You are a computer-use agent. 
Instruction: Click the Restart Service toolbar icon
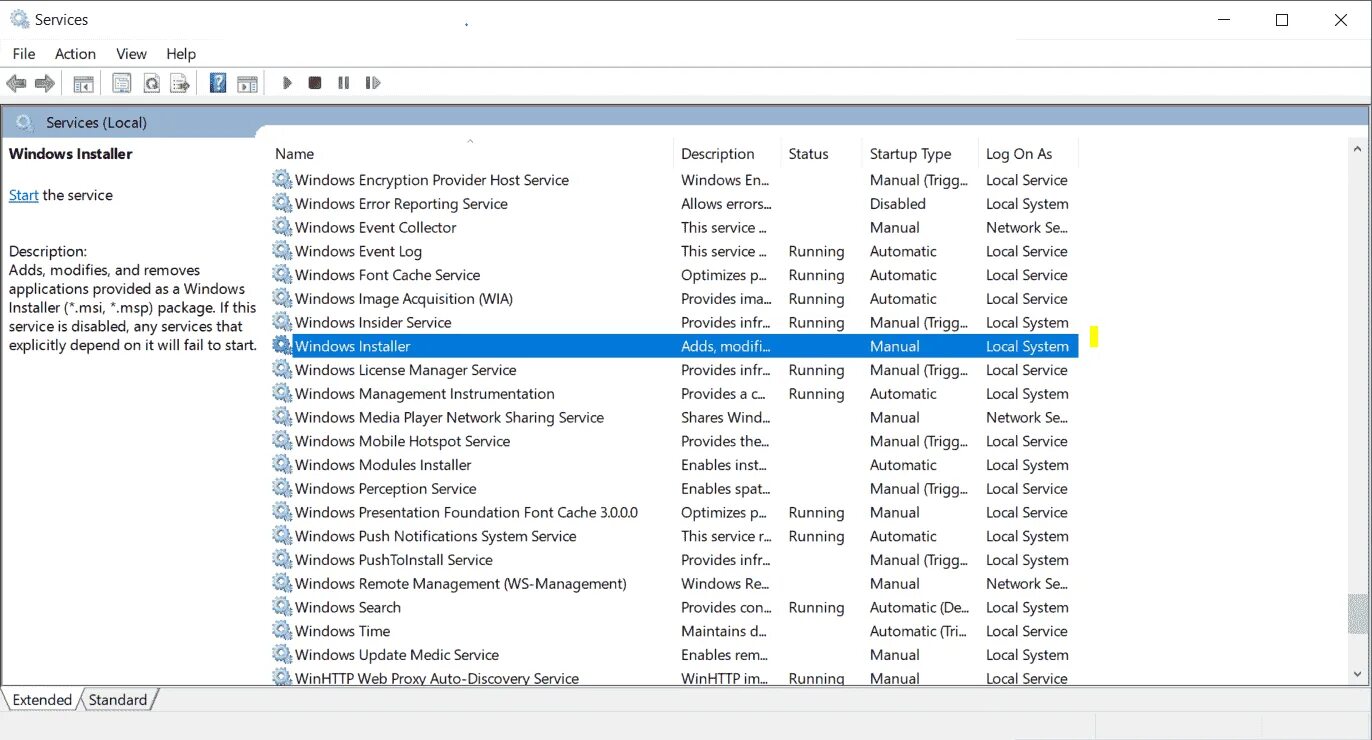372,82
